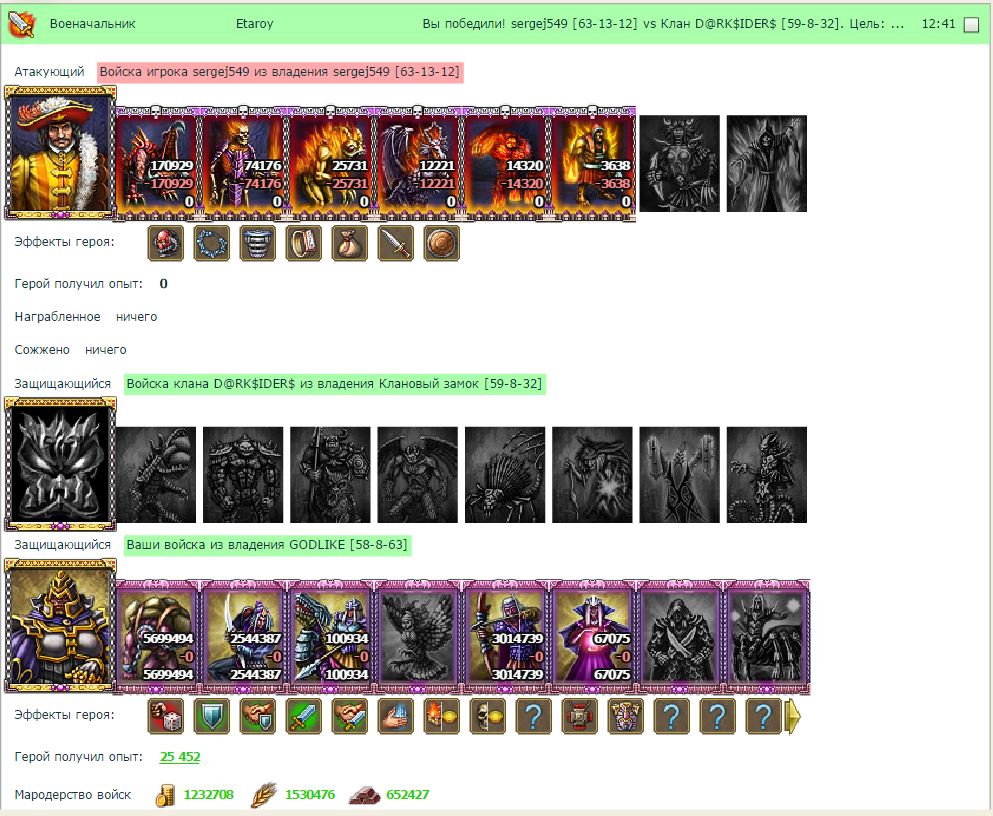Screen dimensions: 993x816
Task: Select the 170929 attacker unit card
Action: click(x=156, y=163)
